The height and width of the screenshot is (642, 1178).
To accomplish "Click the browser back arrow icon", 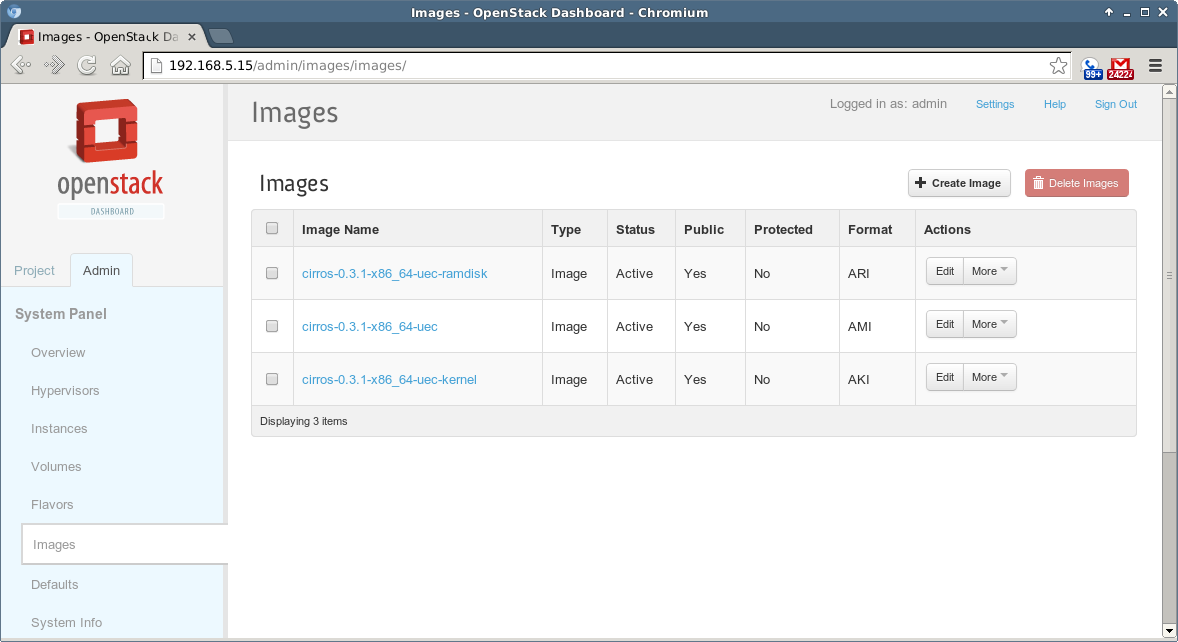I will (x=21, y=66).
